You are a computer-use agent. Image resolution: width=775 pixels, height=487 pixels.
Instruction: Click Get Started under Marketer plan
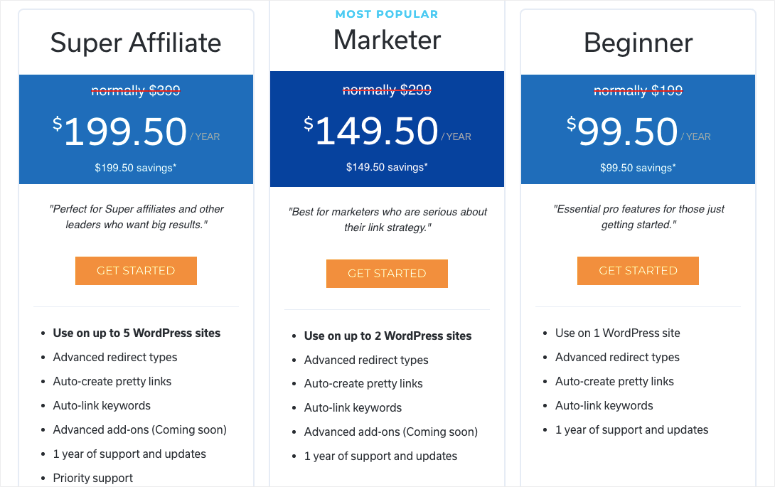coord(386,274)
